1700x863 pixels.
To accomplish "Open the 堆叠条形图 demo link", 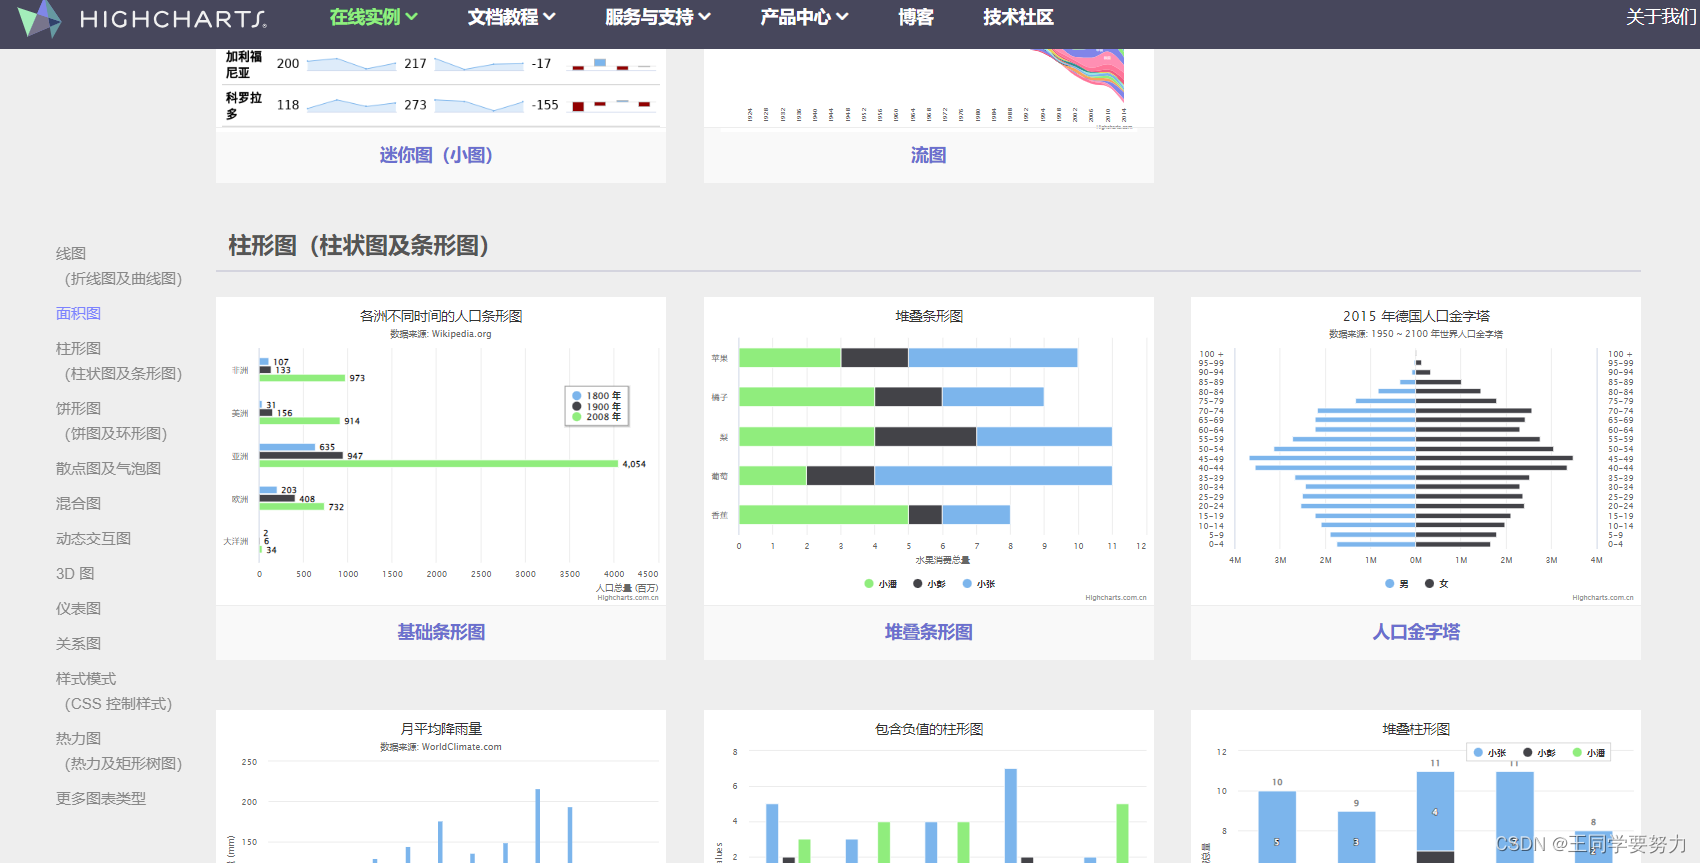I will pos(928,632).
